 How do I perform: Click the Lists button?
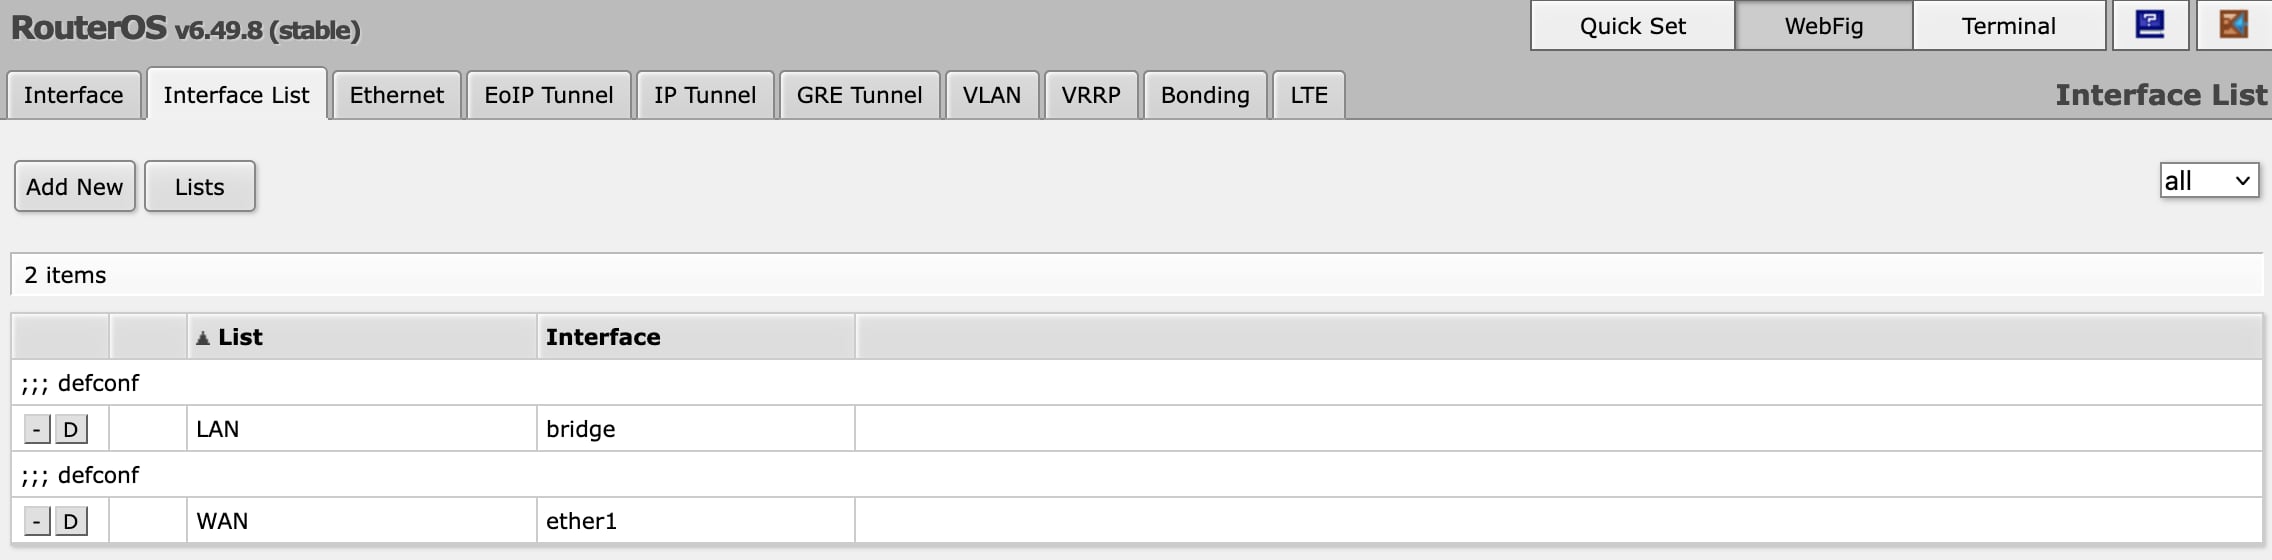pyautogui.click(x=200, y=187)
